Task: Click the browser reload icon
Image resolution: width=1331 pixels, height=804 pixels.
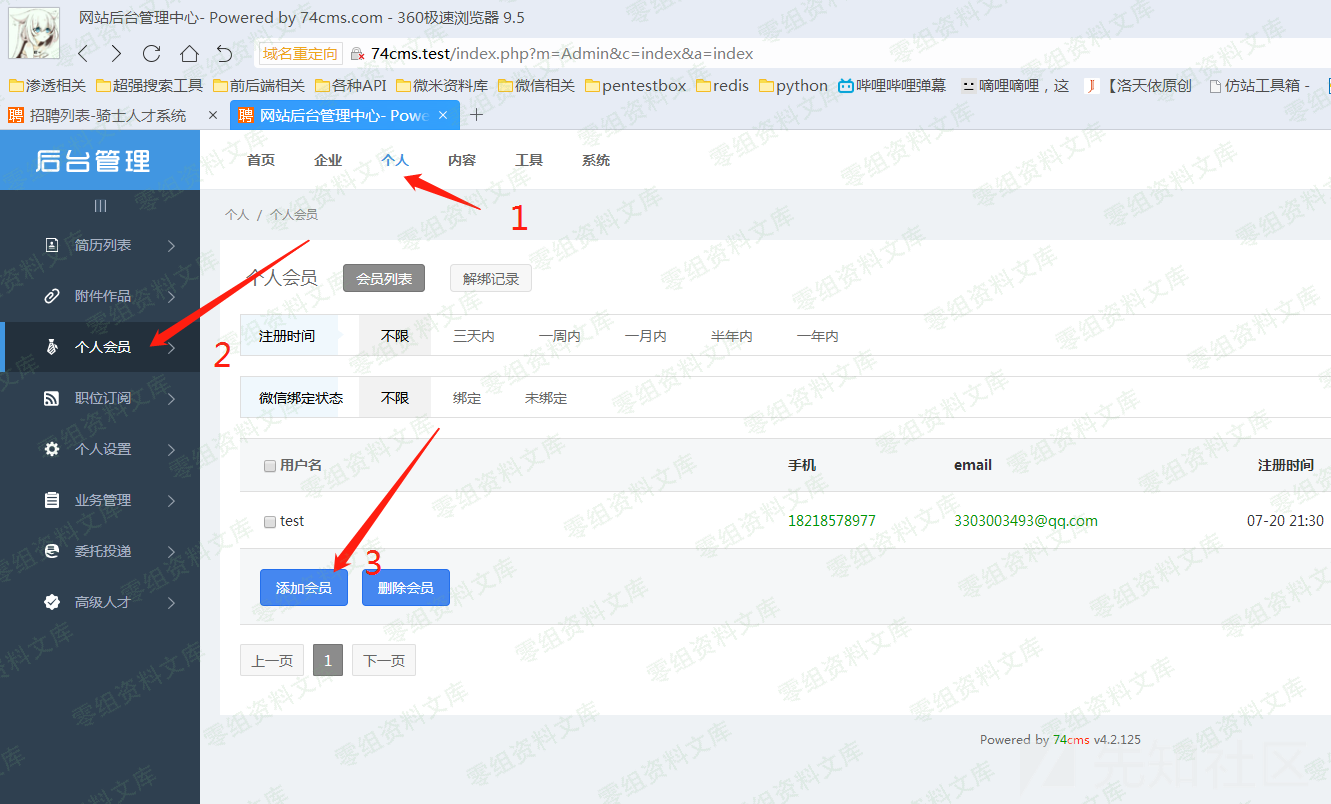Action: point(152,54)
